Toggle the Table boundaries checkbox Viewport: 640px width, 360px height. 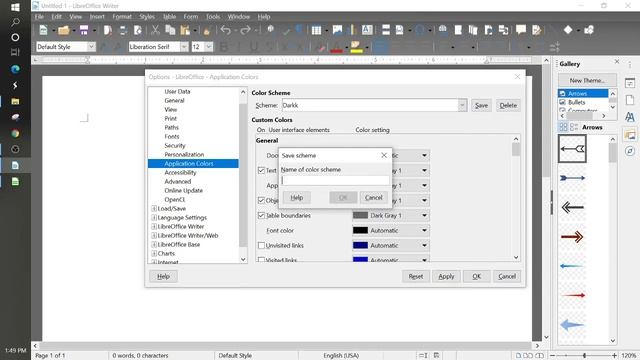(x=261, y=216)
